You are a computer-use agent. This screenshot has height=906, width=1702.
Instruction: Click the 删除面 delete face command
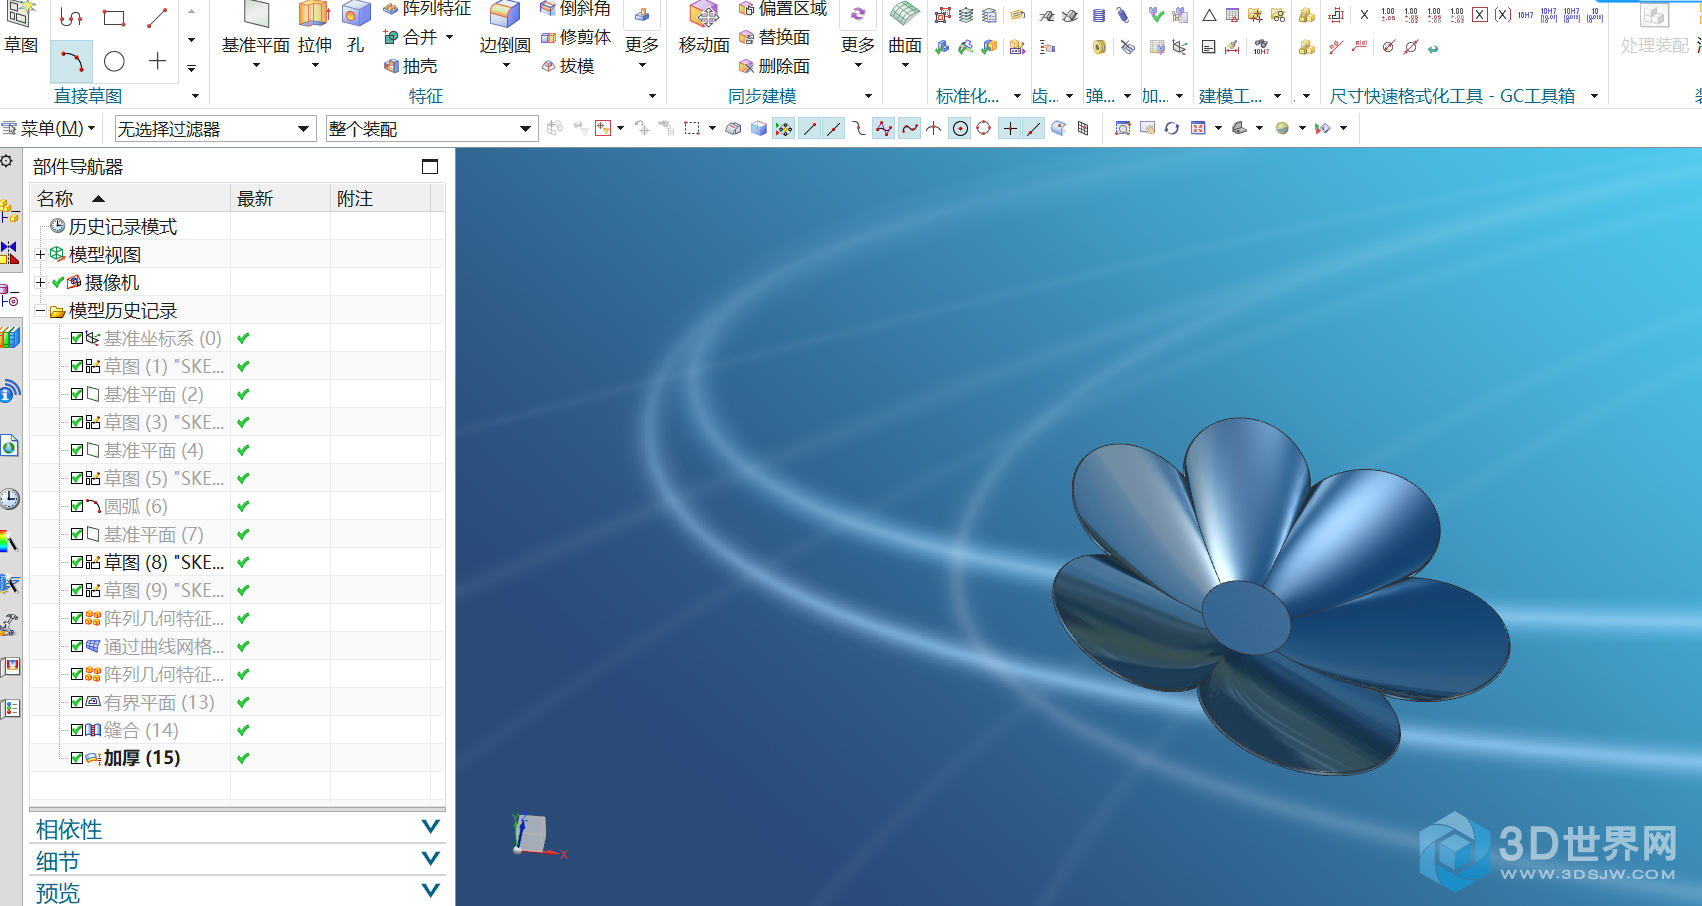click(774, 66)
